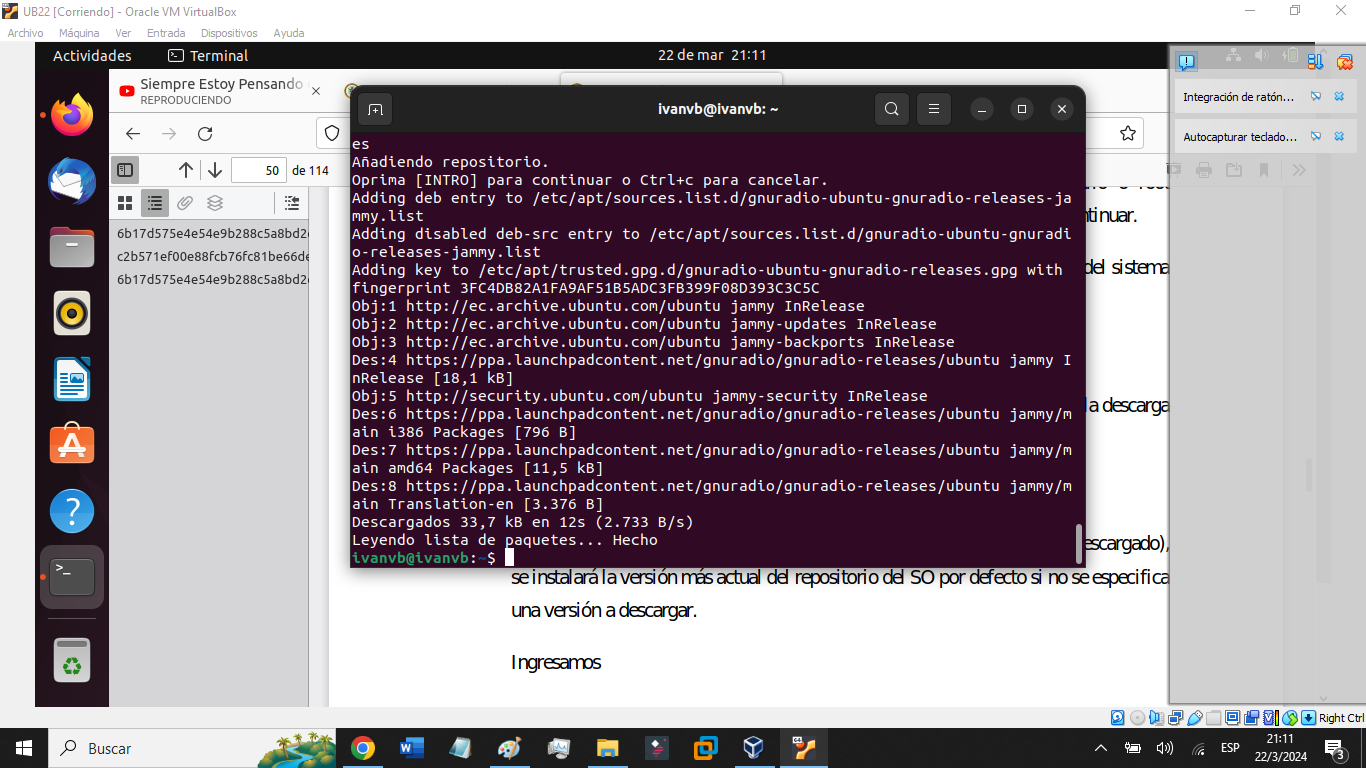Open Firefox tracking protection shield icon
The image size is (1366, 768).
click(x=333, y=134)
